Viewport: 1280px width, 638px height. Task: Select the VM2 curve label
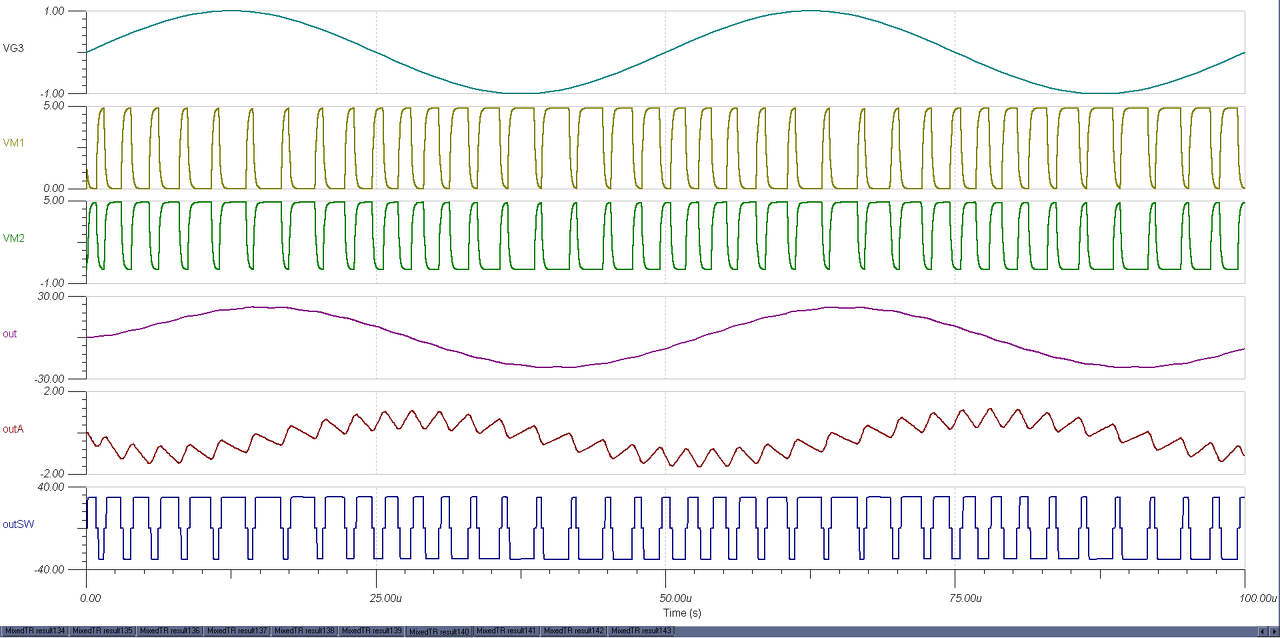coord(14,238)
